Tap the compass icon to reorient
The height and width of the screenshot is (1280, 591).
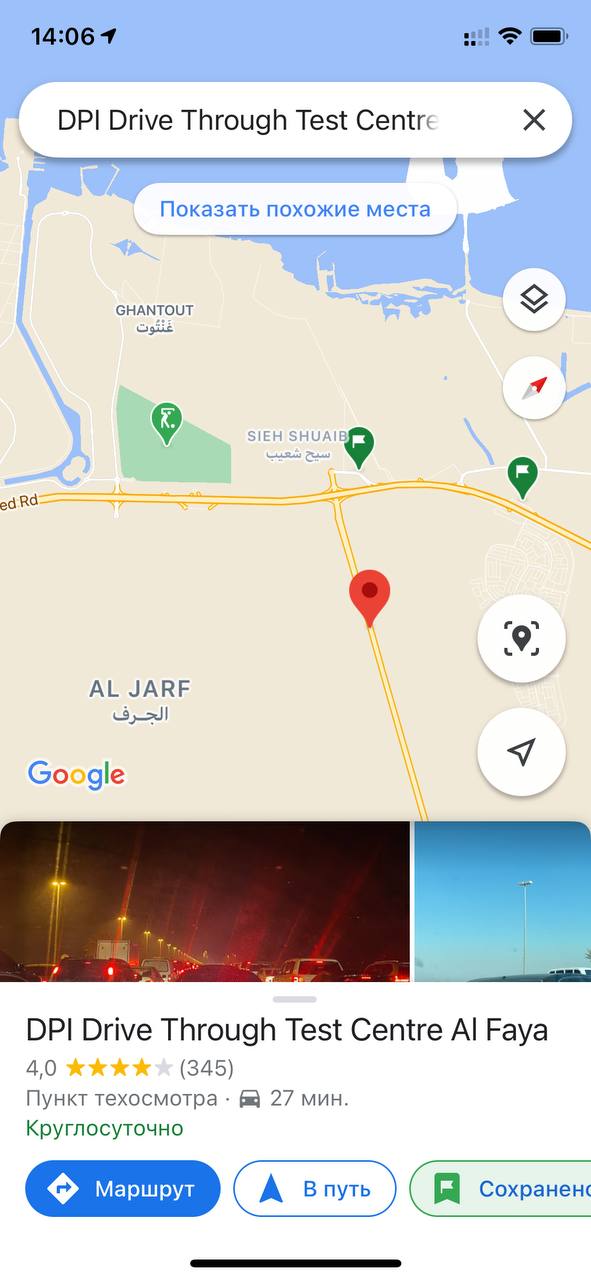pyautogui.click(x=534, y=387)
